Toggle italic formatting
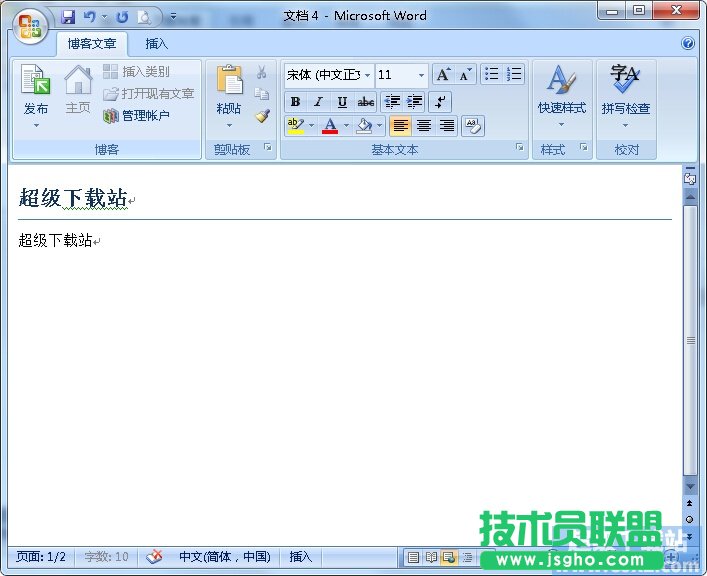 [319, 102]
